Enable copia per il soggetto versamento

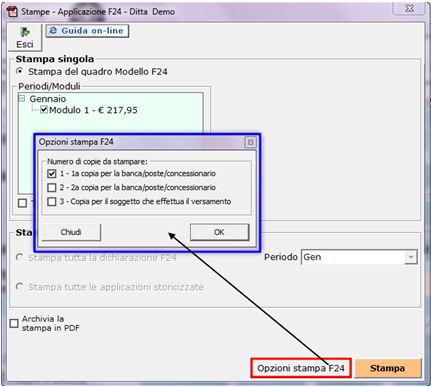[52, 202]
